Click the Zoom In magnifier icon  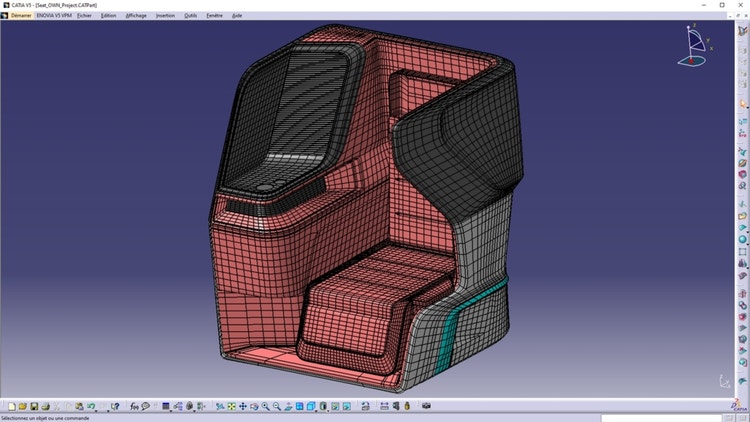[265, 407]
